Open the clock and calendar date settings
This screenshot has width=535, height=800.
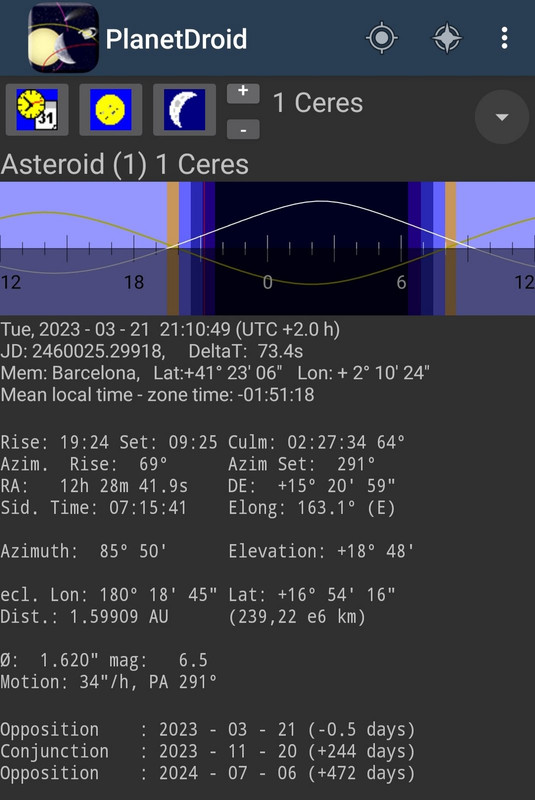coord(37,110)
